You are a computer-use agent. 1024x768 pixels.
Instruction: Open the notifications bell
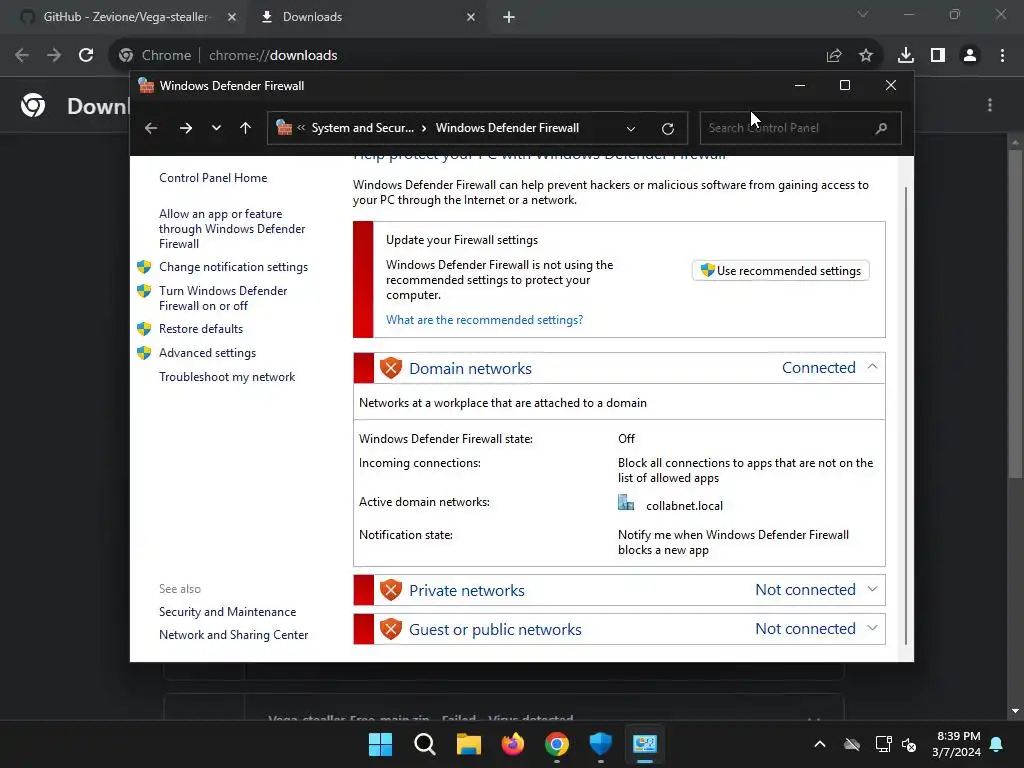[997, 744]
